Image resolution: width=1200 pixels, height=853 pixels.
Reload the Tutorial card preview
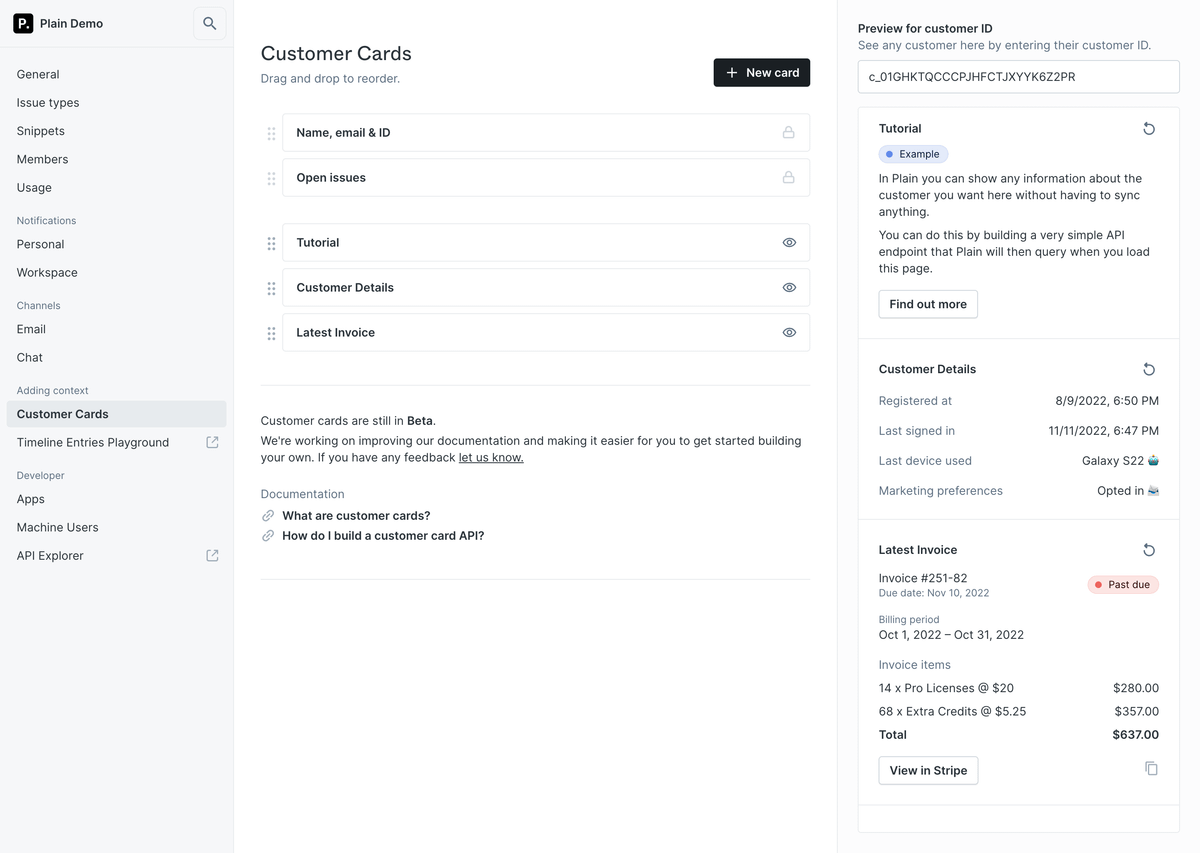(x=1149, y=129)
